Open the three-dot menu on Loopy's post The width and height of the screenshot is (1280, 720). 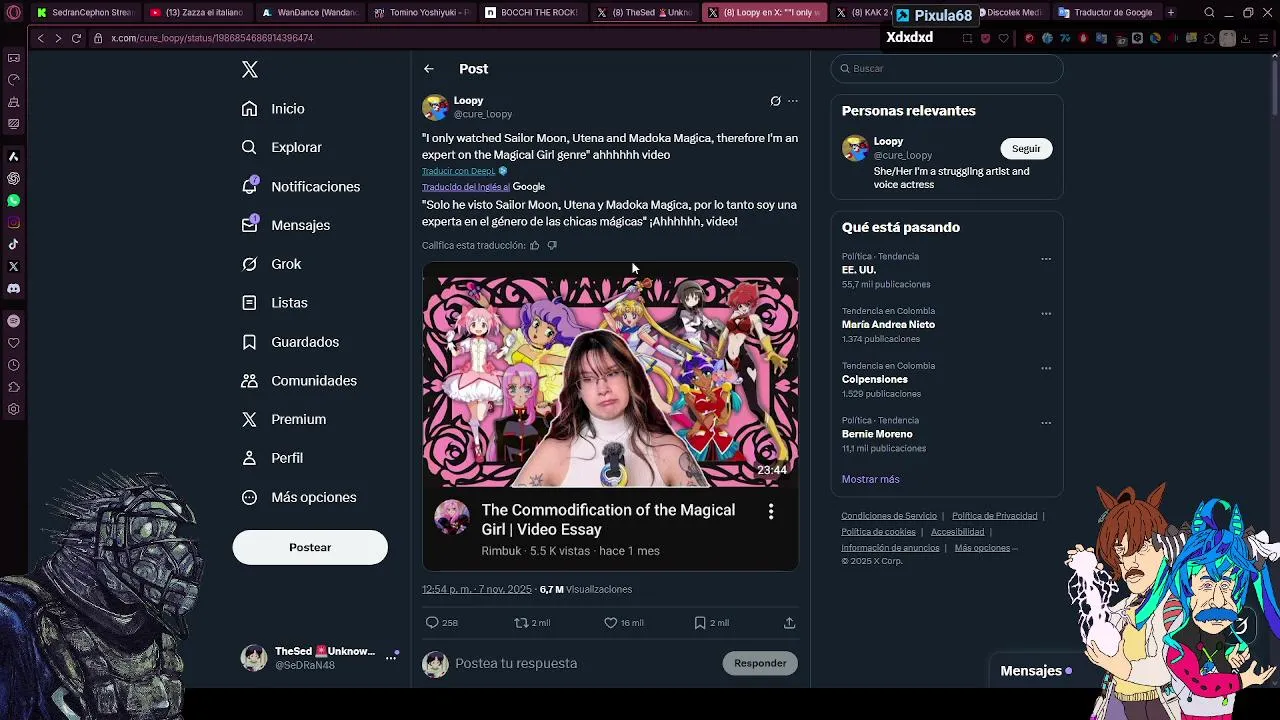click(793, 101)
